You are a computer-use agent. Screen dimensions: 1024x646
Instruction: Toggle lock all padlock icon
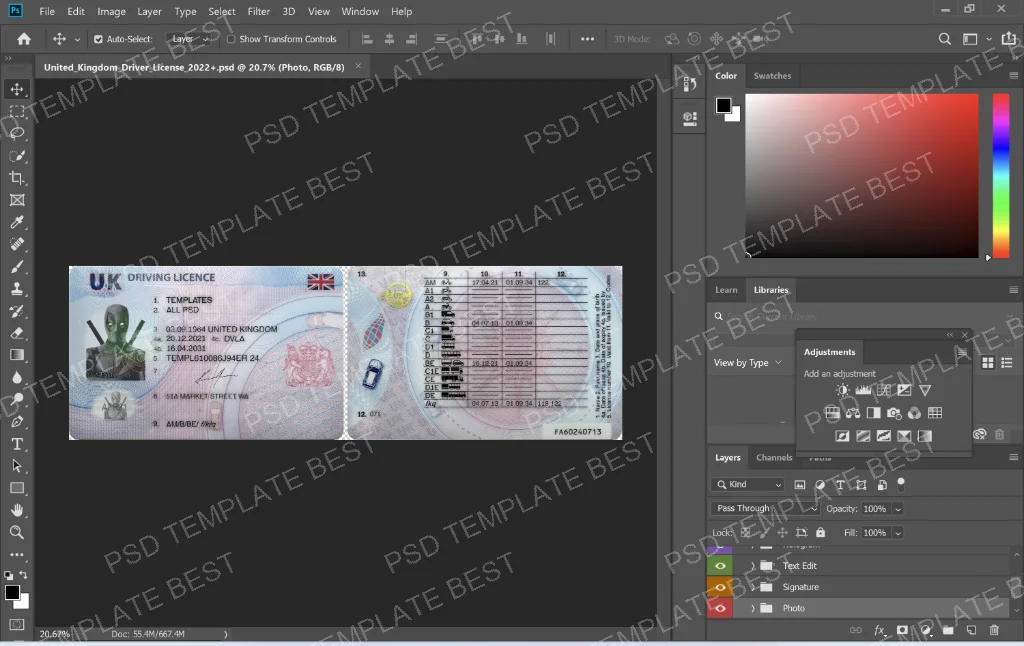click(821, 532)
